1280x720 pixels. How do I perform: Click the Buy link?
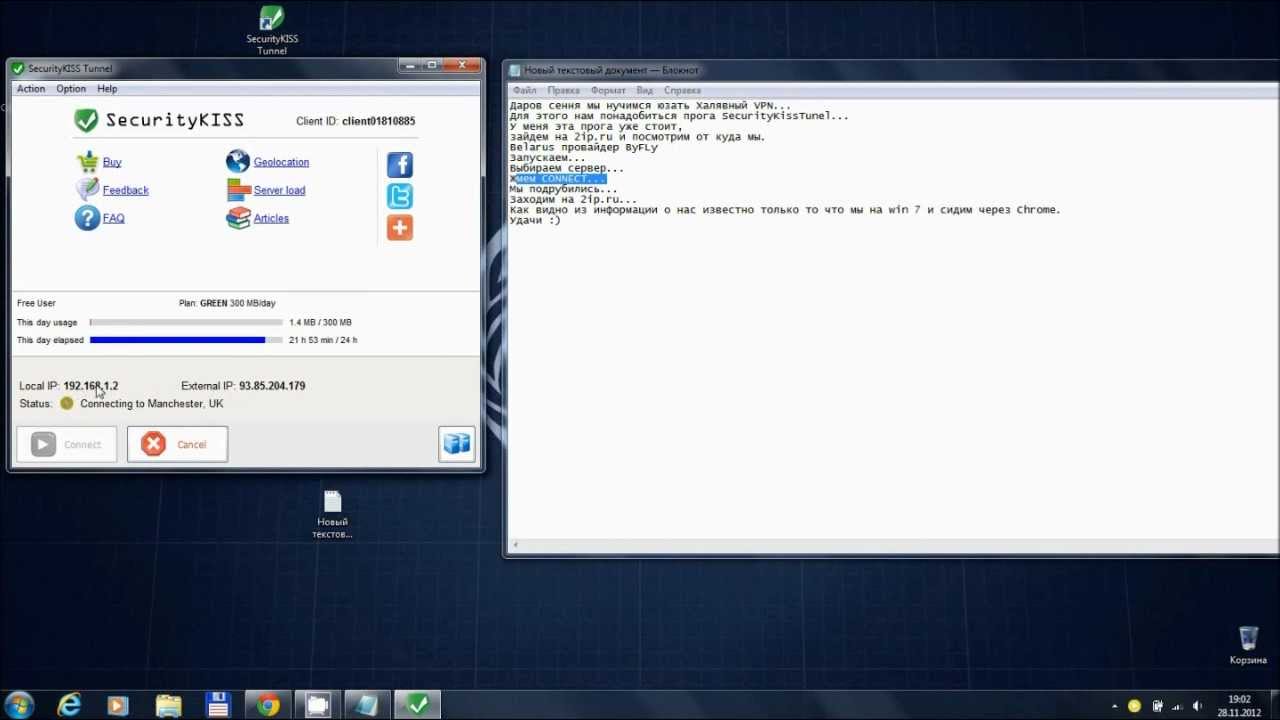pyautogui.click(x=112, y=162)
